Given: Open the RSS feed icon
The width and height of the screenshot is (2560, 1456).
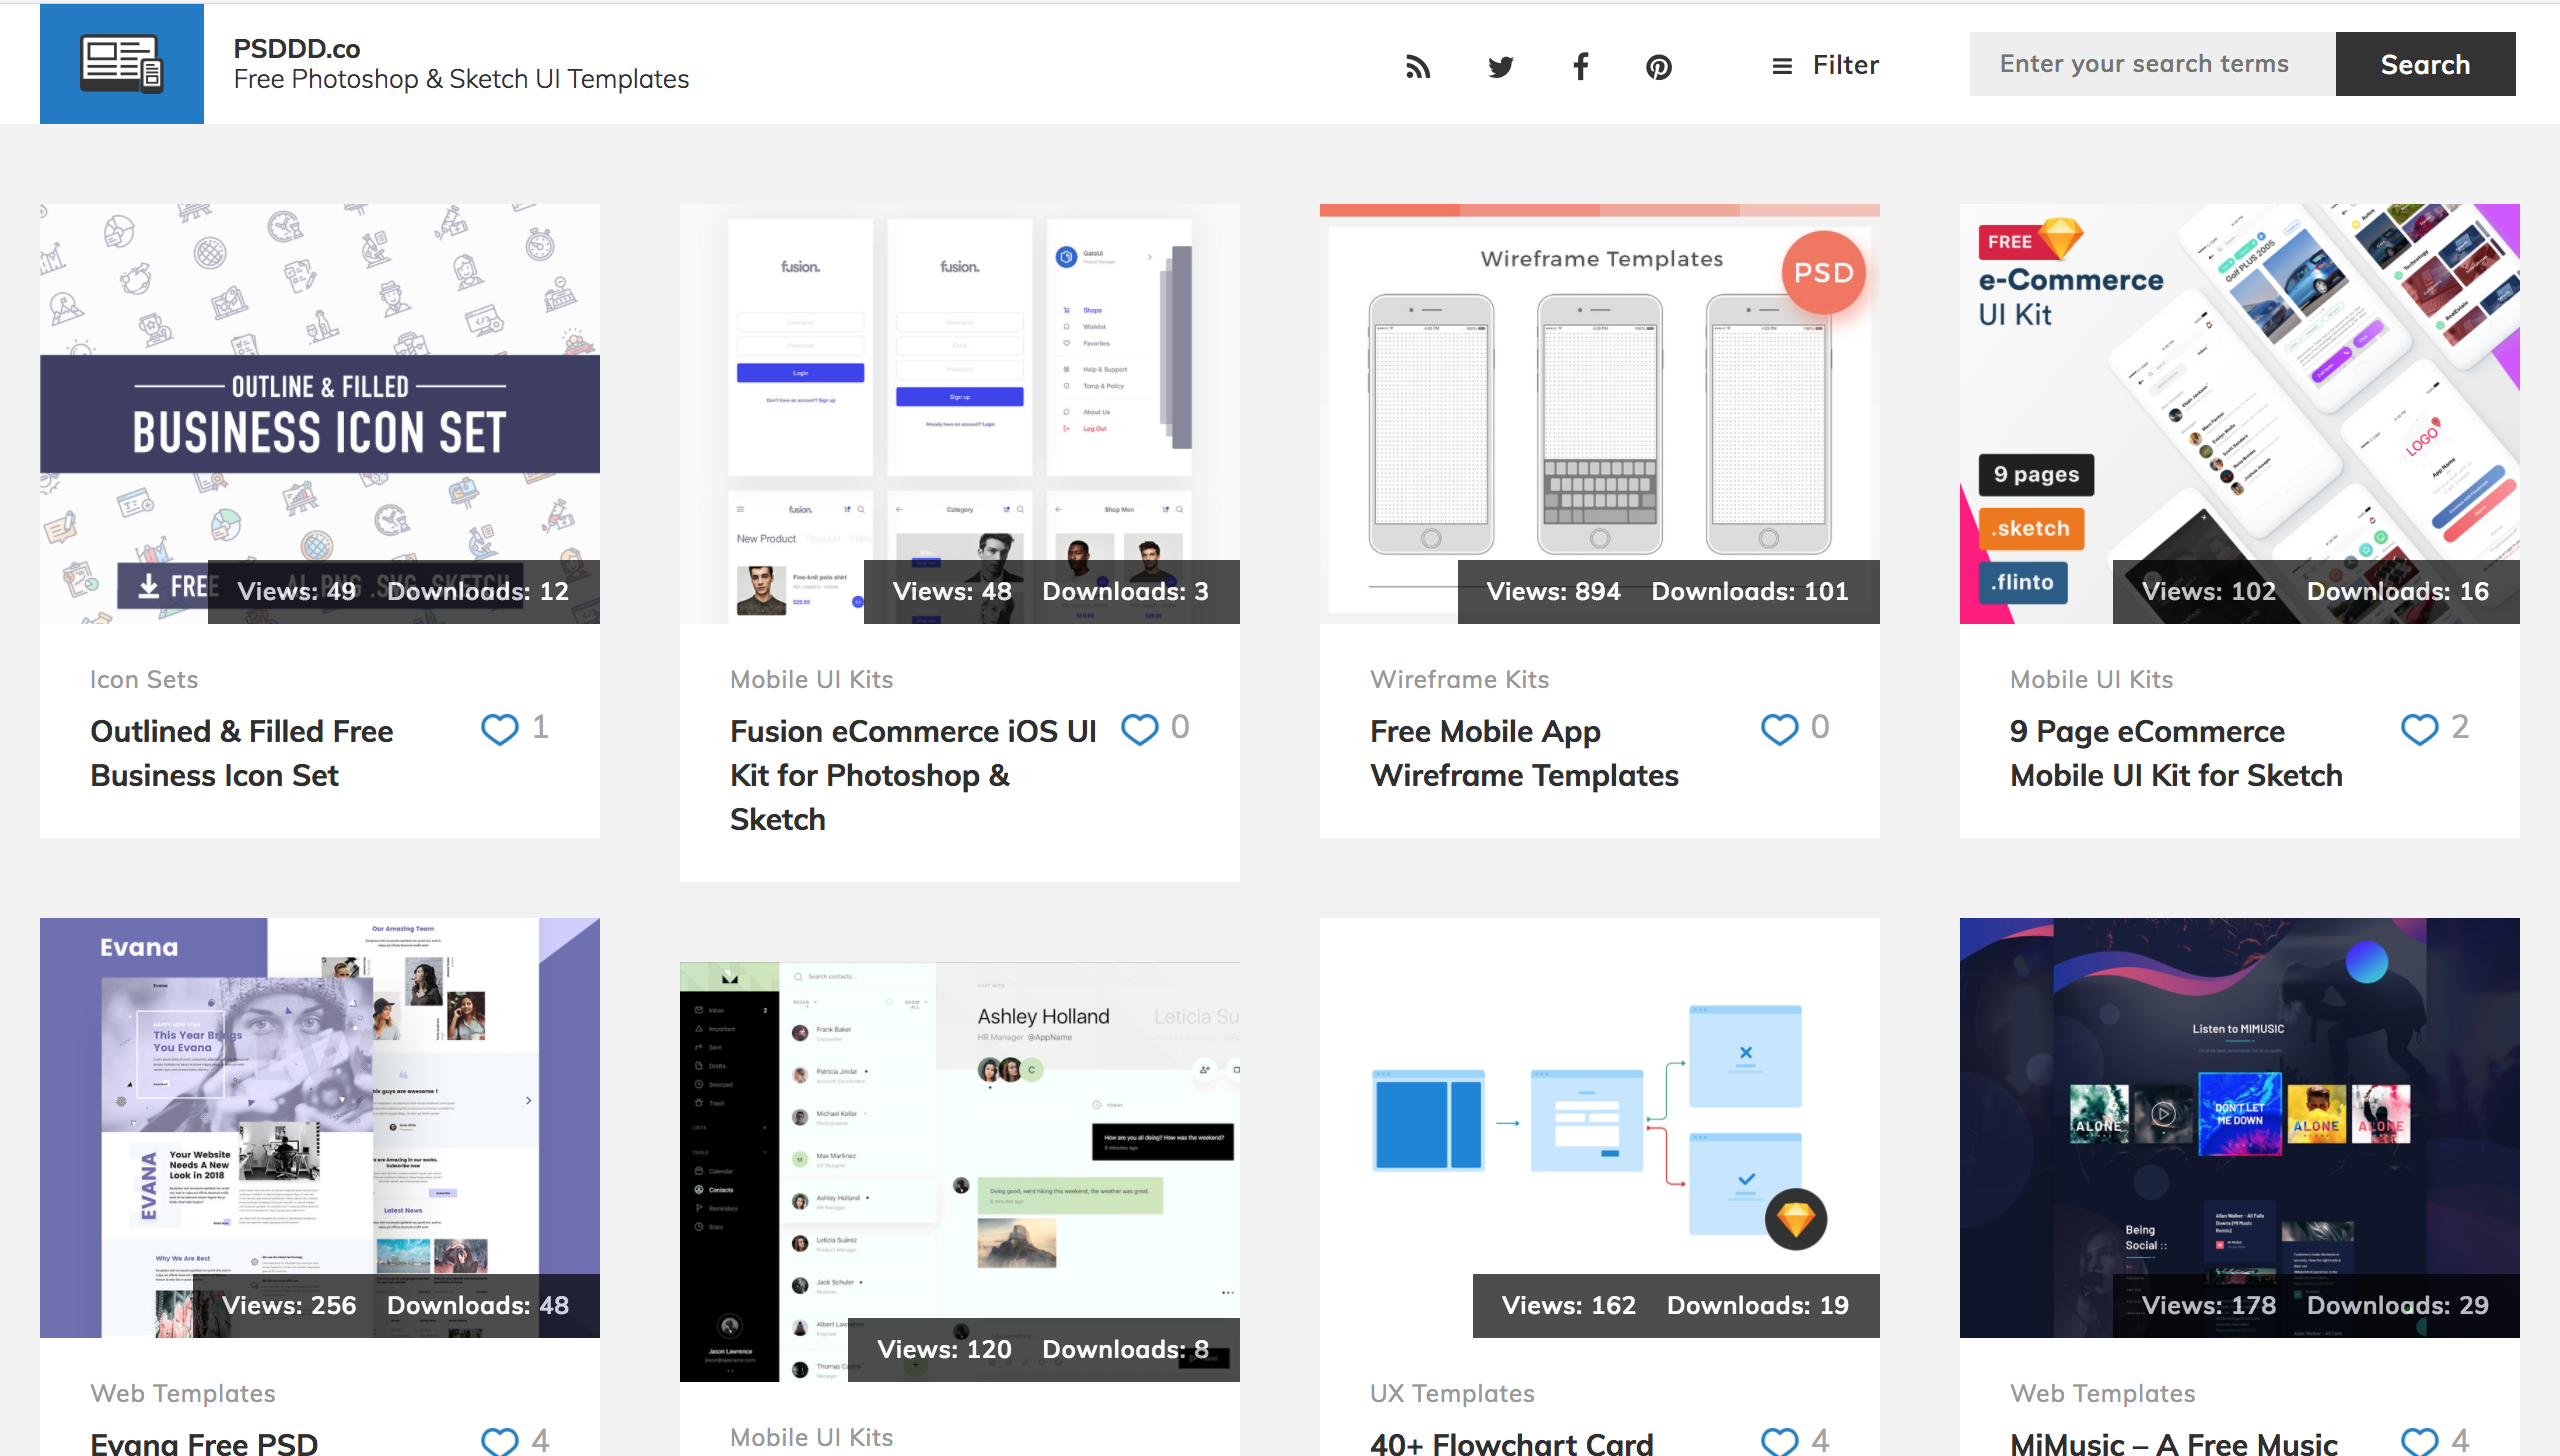Looking at the screenshot, I should point(1418,66).
